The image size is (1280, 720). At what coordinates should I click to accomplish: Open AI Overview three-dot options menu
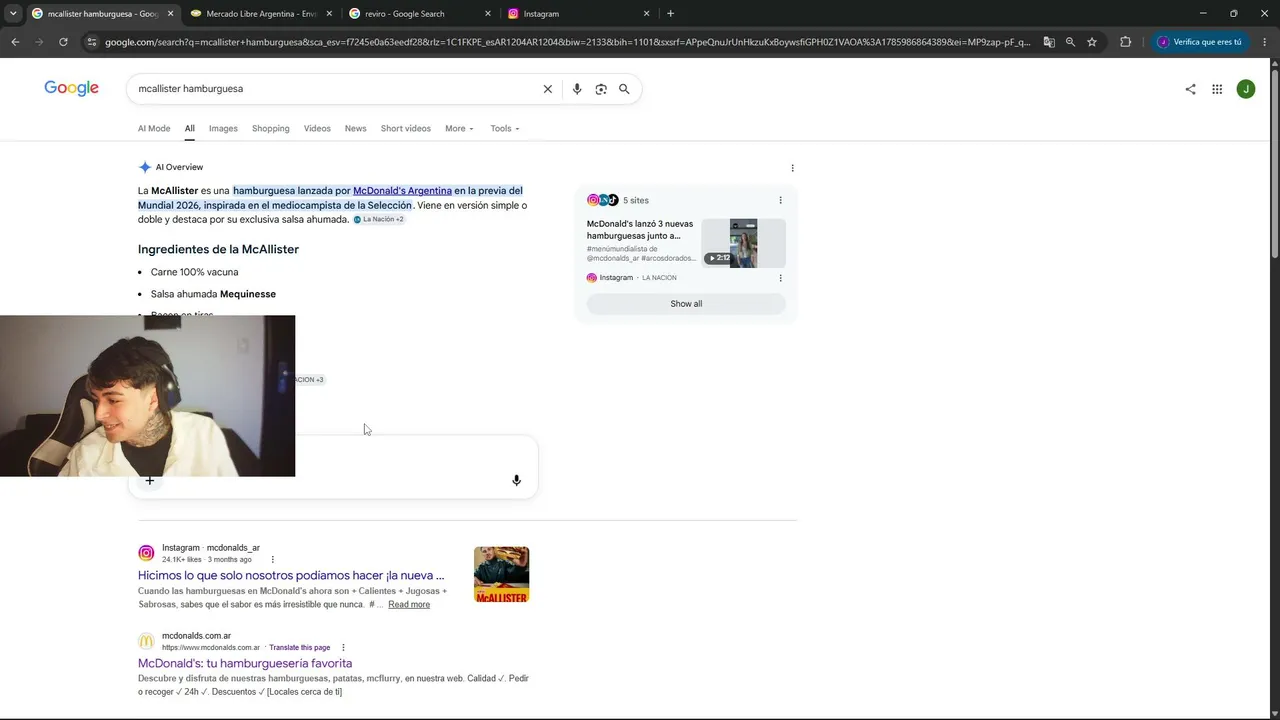pyautogui.click(x=793, y=168)
